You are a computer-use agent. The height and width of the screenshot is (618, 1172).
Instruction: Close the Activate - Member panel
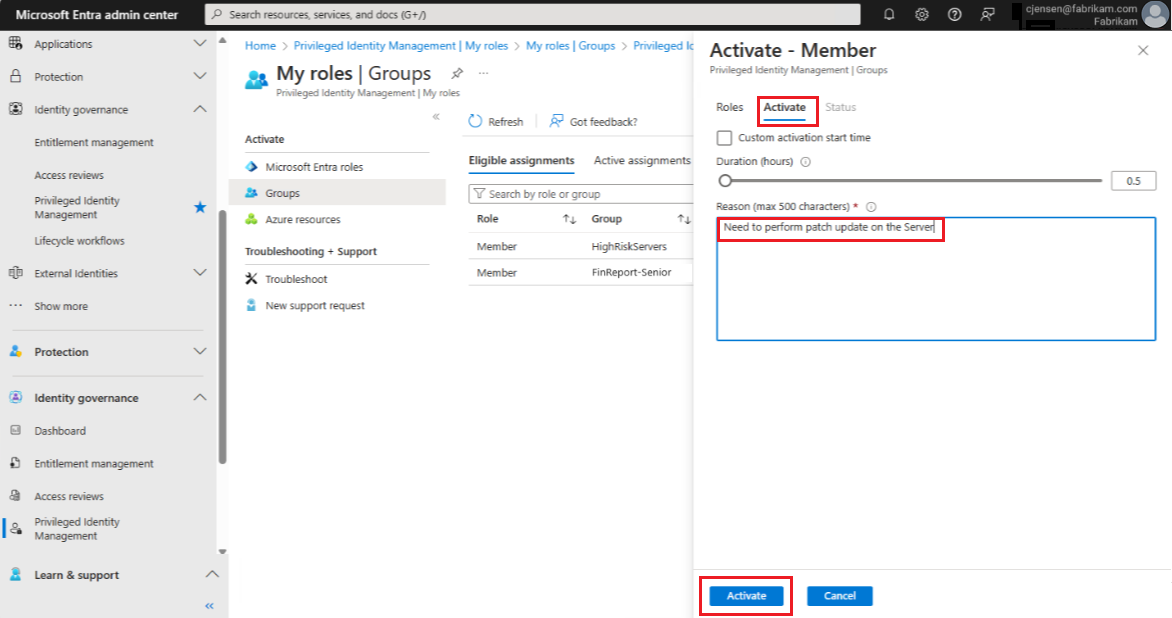(1143, 51)
